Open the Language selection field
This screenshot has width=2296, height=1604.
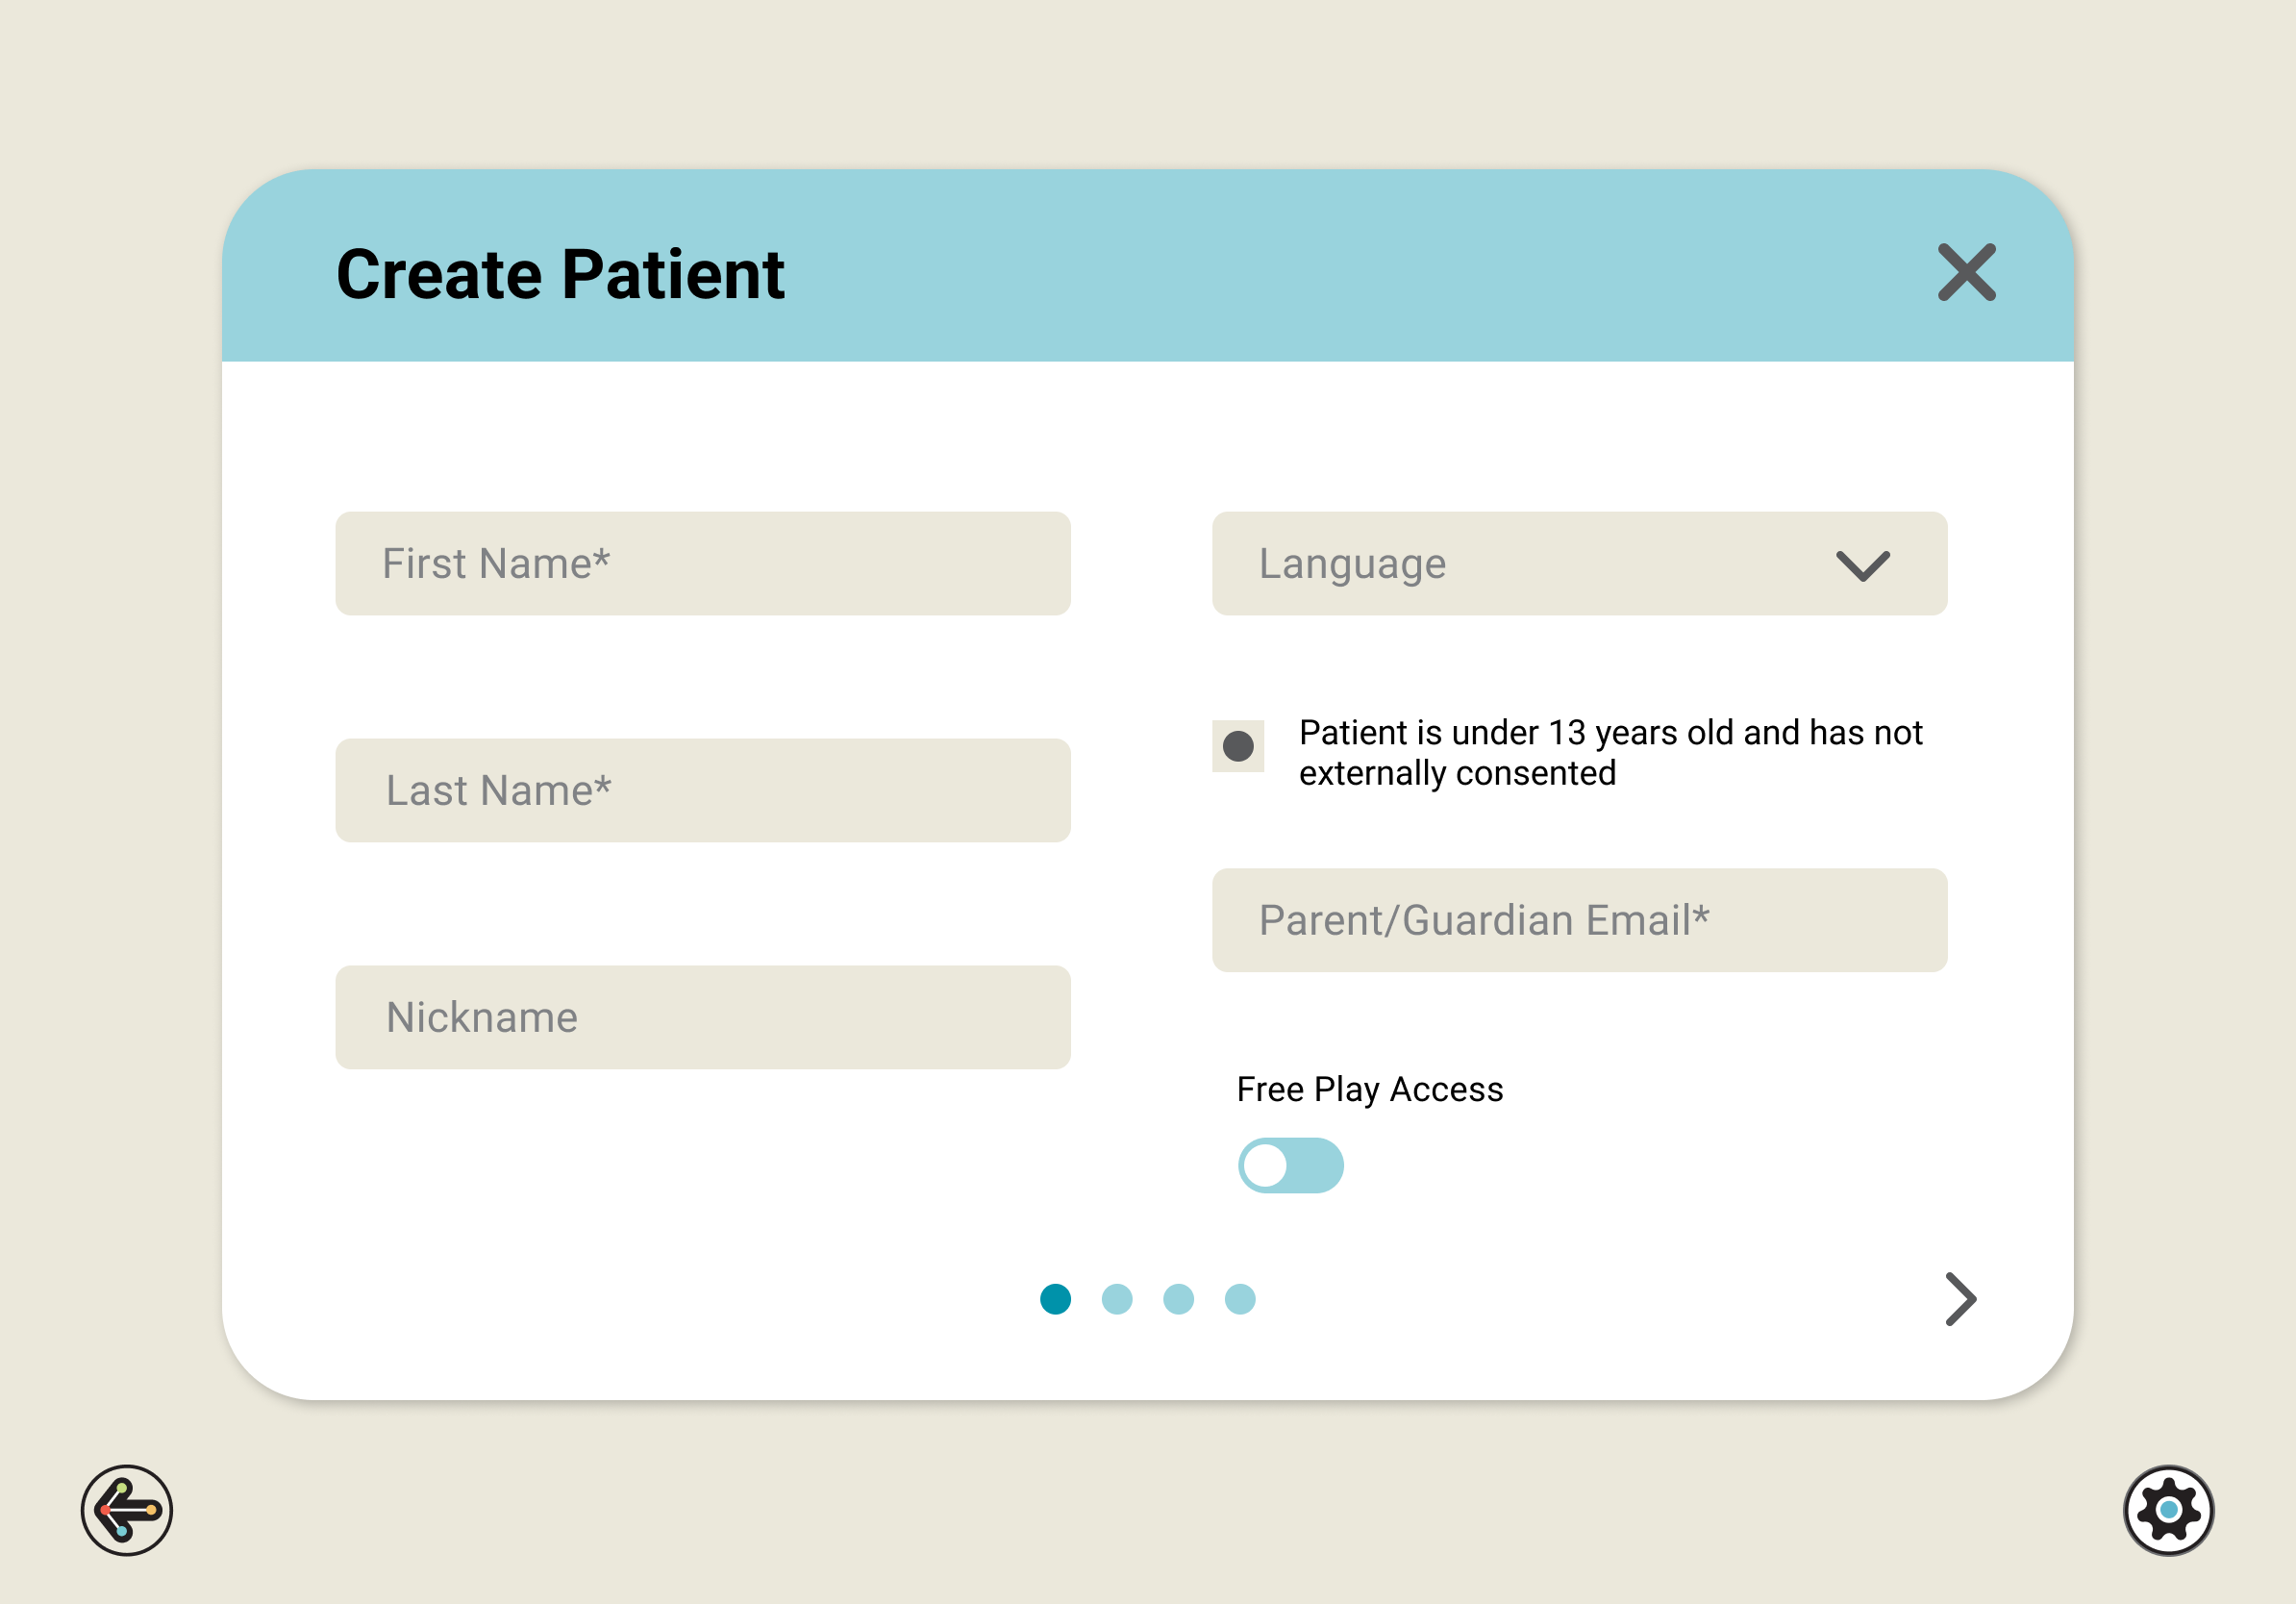click(x=1520, y=564)
